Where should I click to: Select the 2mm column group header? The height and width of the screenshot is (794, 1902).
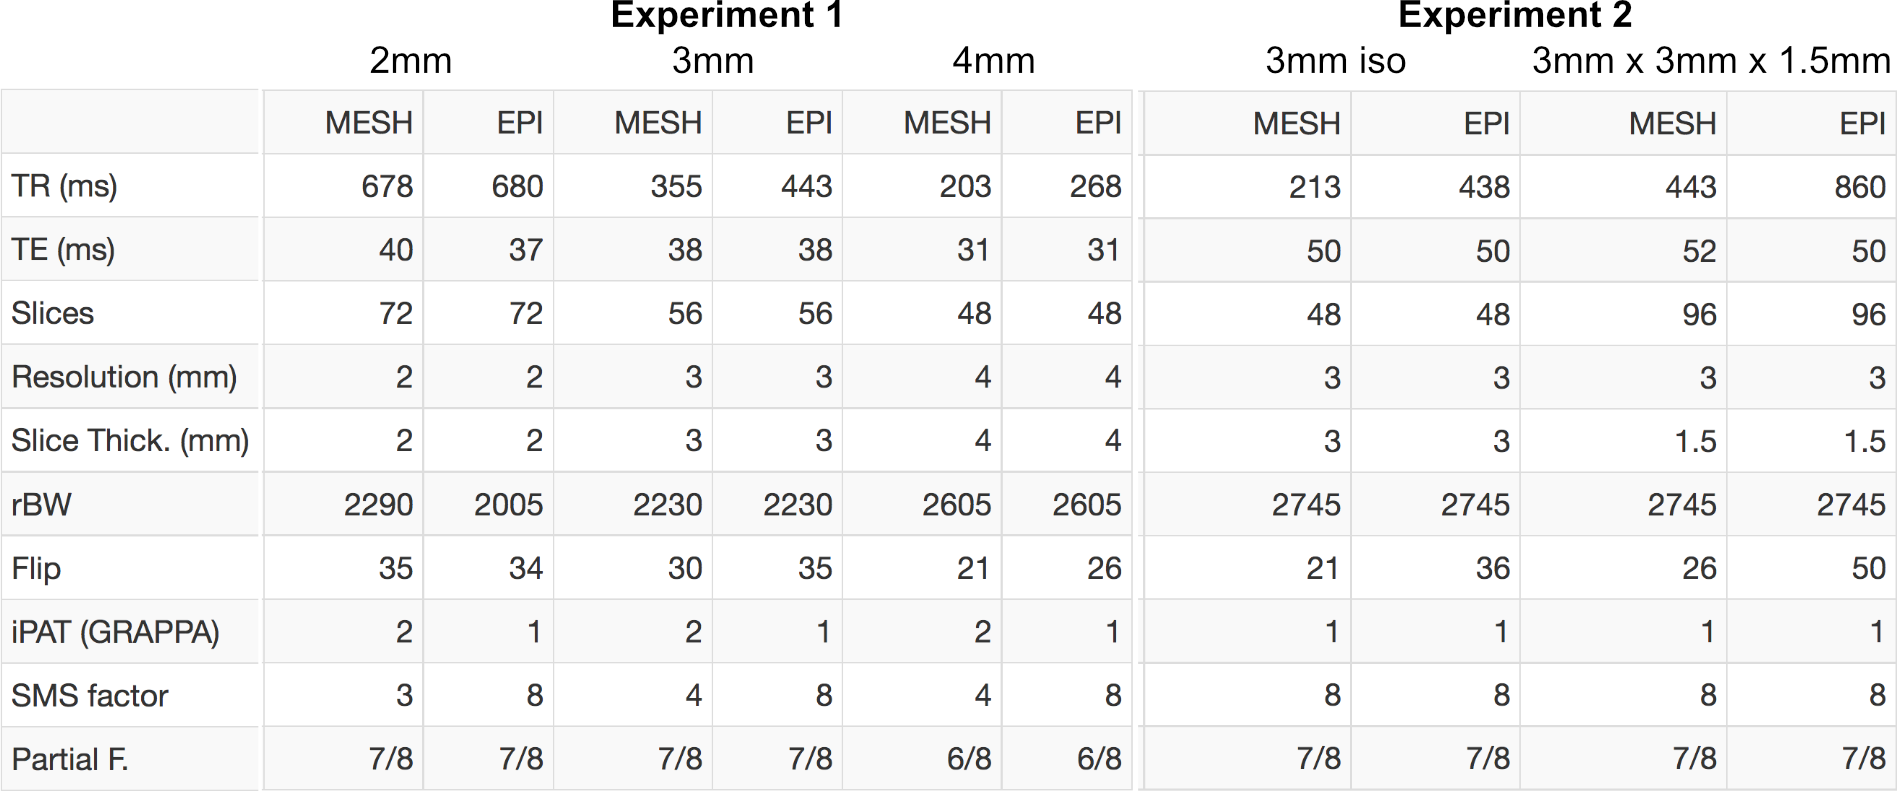coord(410,62)
